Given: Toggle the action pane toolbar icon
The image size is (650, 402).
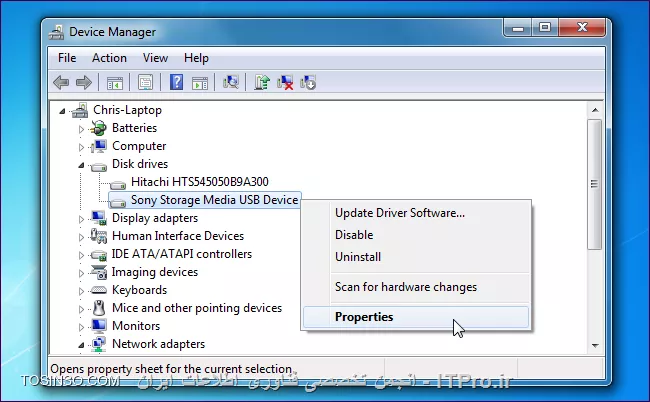Looking at the screenshot, I should pos(200,83).
